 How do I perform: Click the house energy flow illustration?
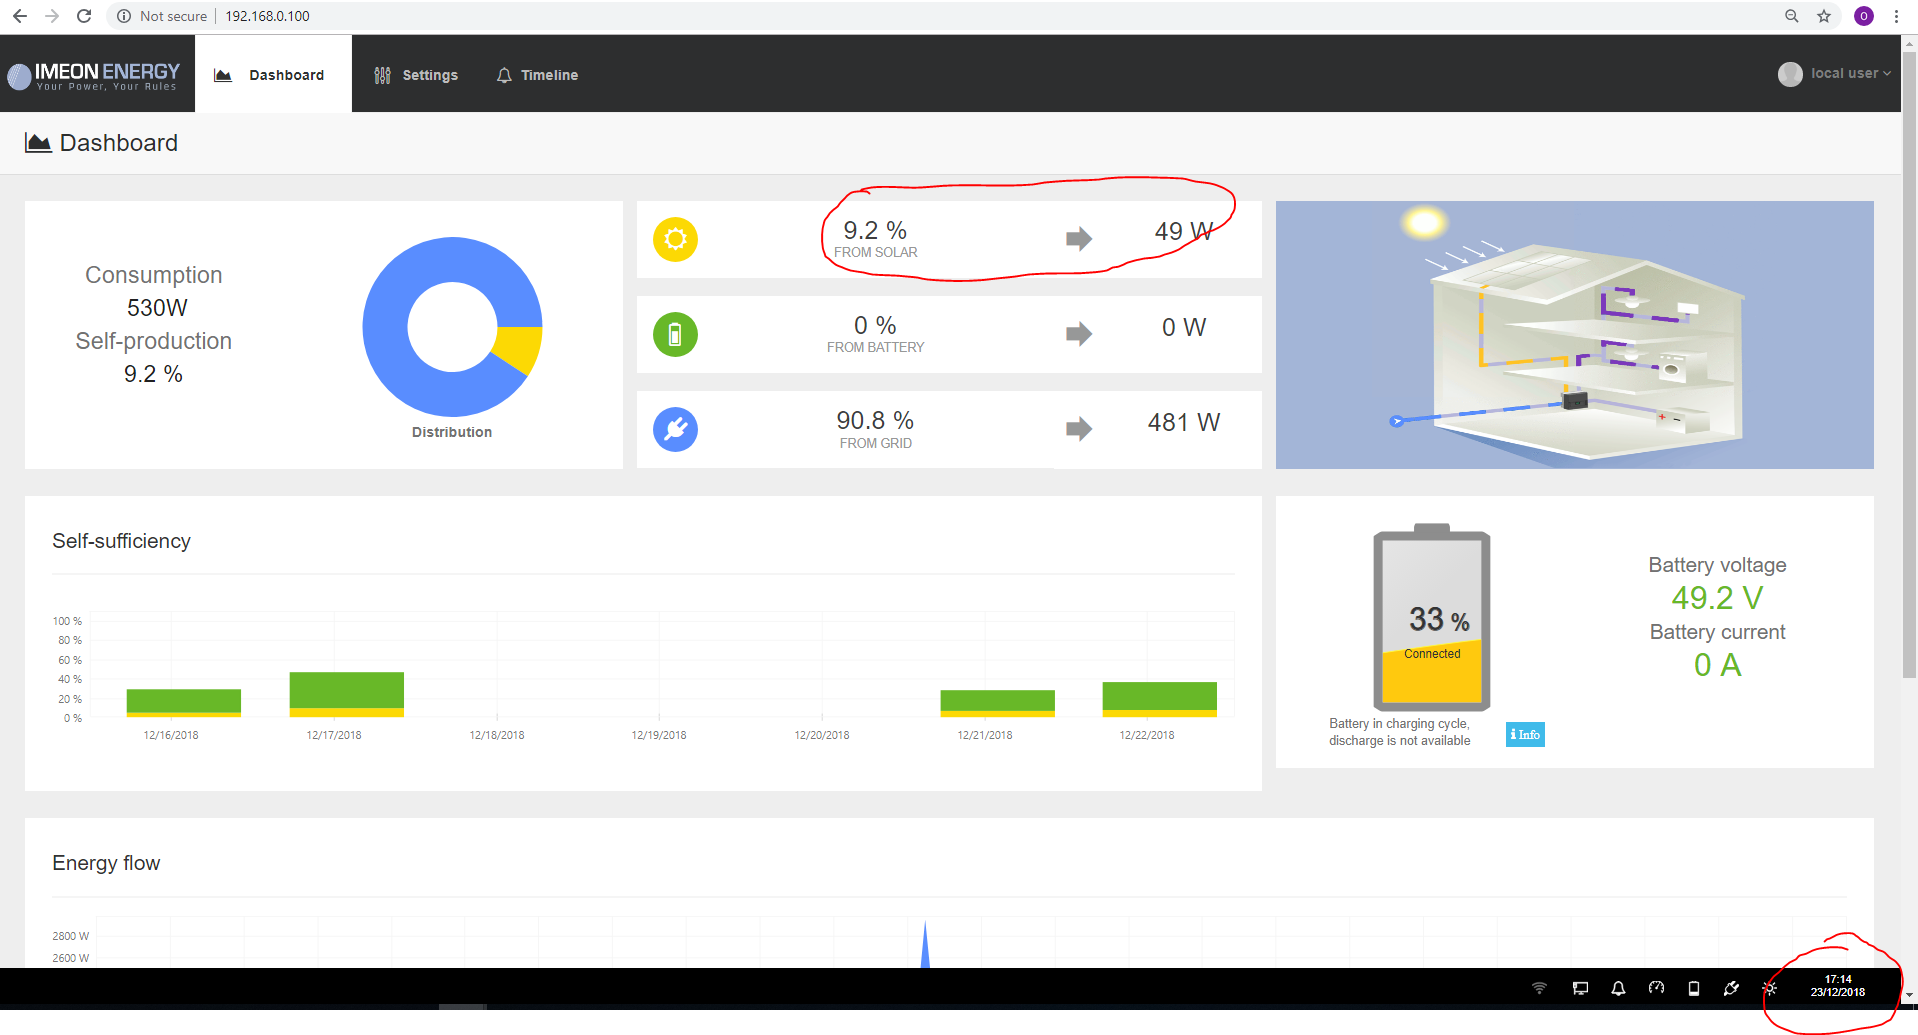[x=1574, y=335]
